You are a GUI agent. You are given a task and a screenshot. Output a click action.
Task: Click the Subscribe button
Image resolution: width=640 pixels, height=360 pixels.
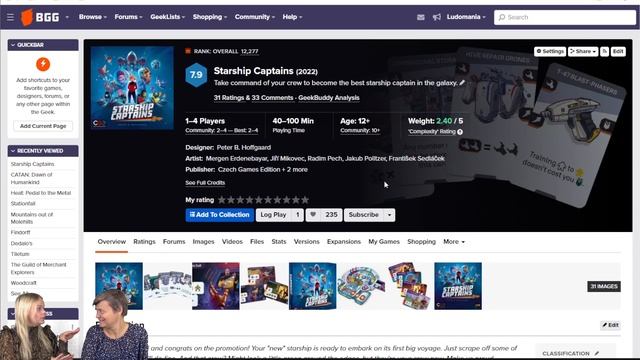(x=364, y=215)
